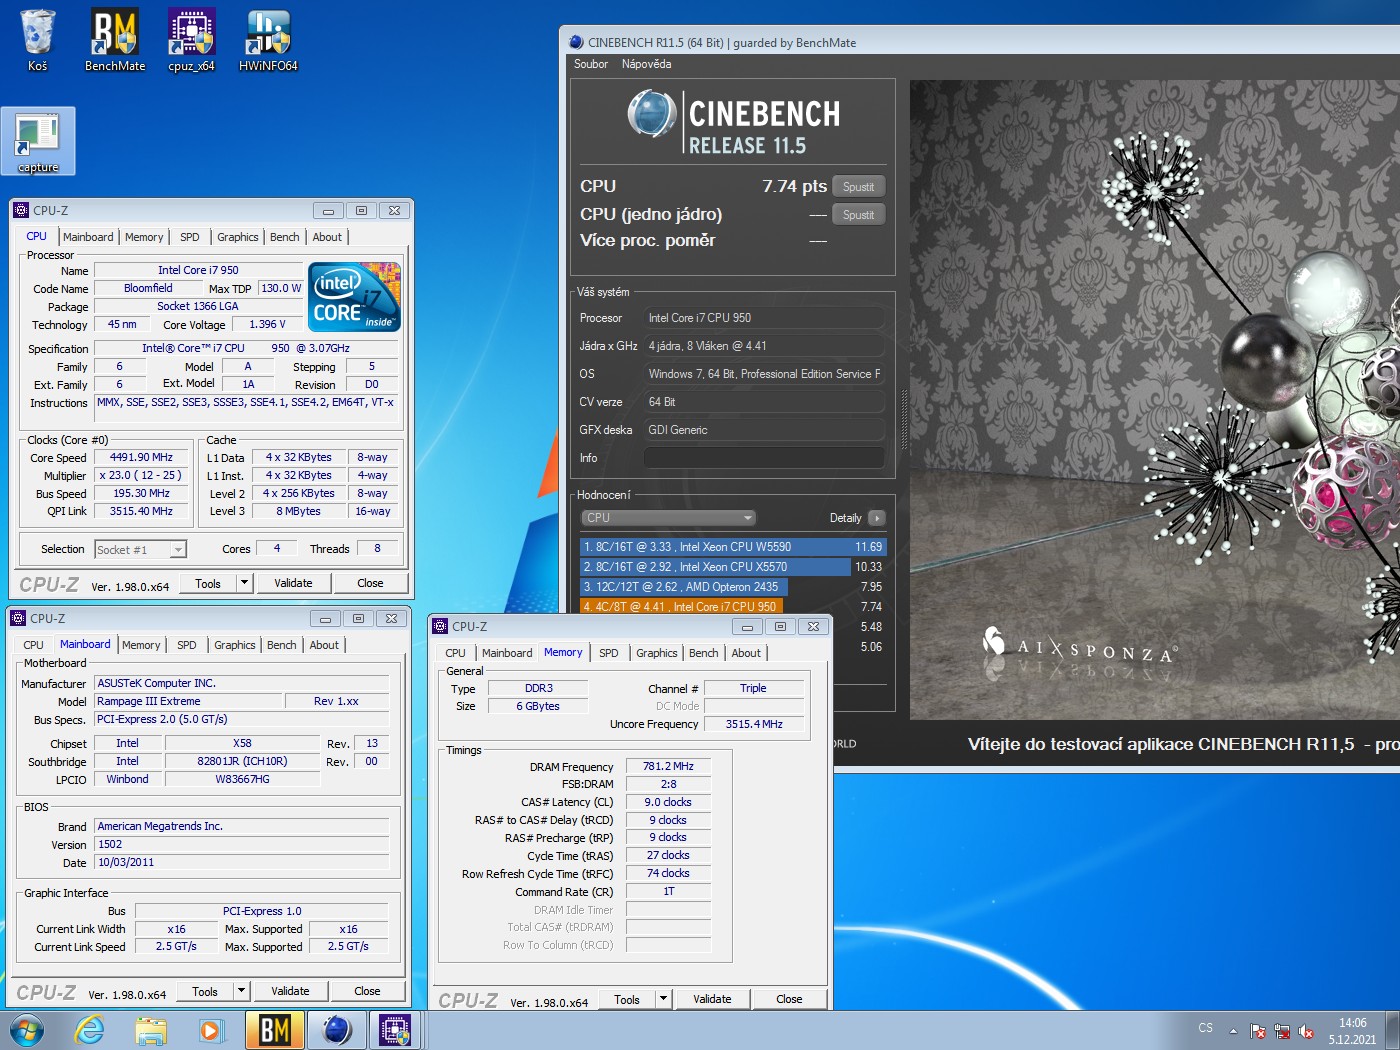1400x1050 pixels.
Task: Switch to CPU-Z in the taskbar
Action: point(396,1030)
